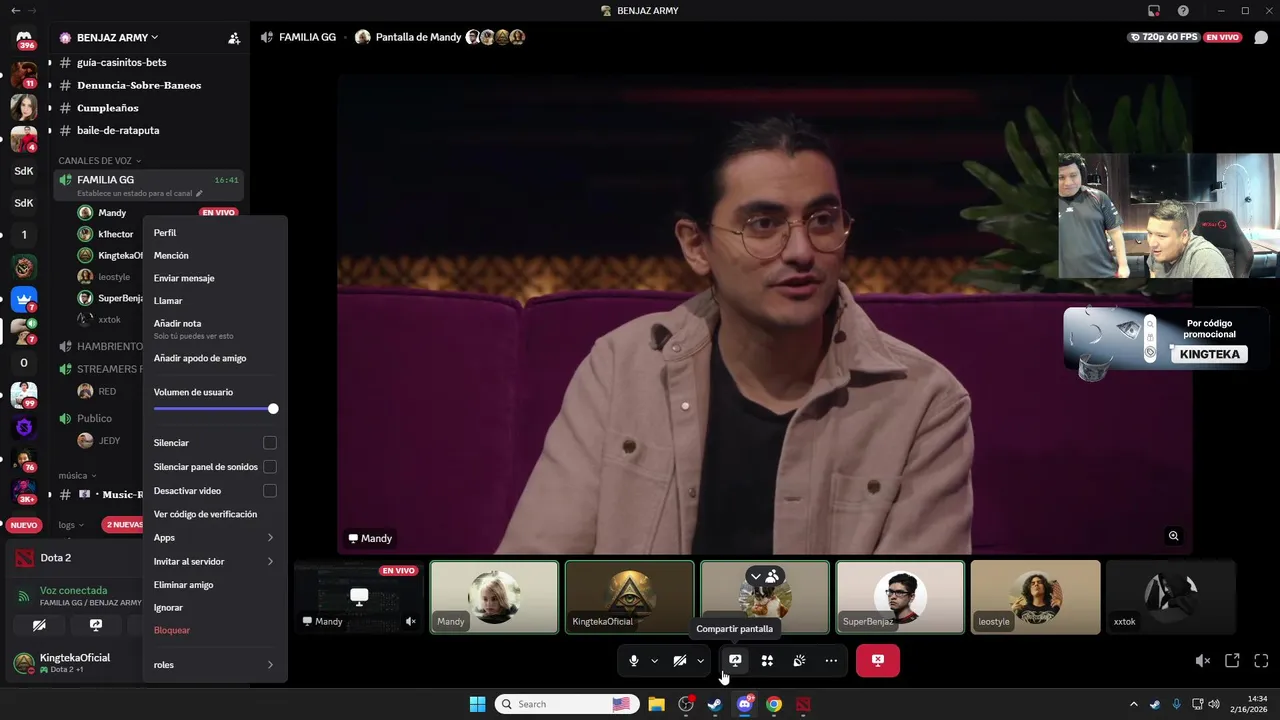This screenshot has height=720, width=1280.
Task: Open chat bubble icon at top right
Action: click(x=1261, y=37)
